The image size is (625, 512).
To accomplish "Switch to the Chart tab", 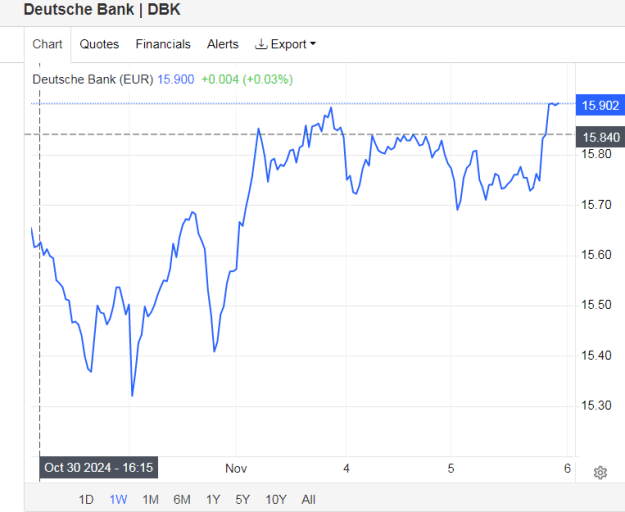I will pyautogui.click(x=47, y=44).
